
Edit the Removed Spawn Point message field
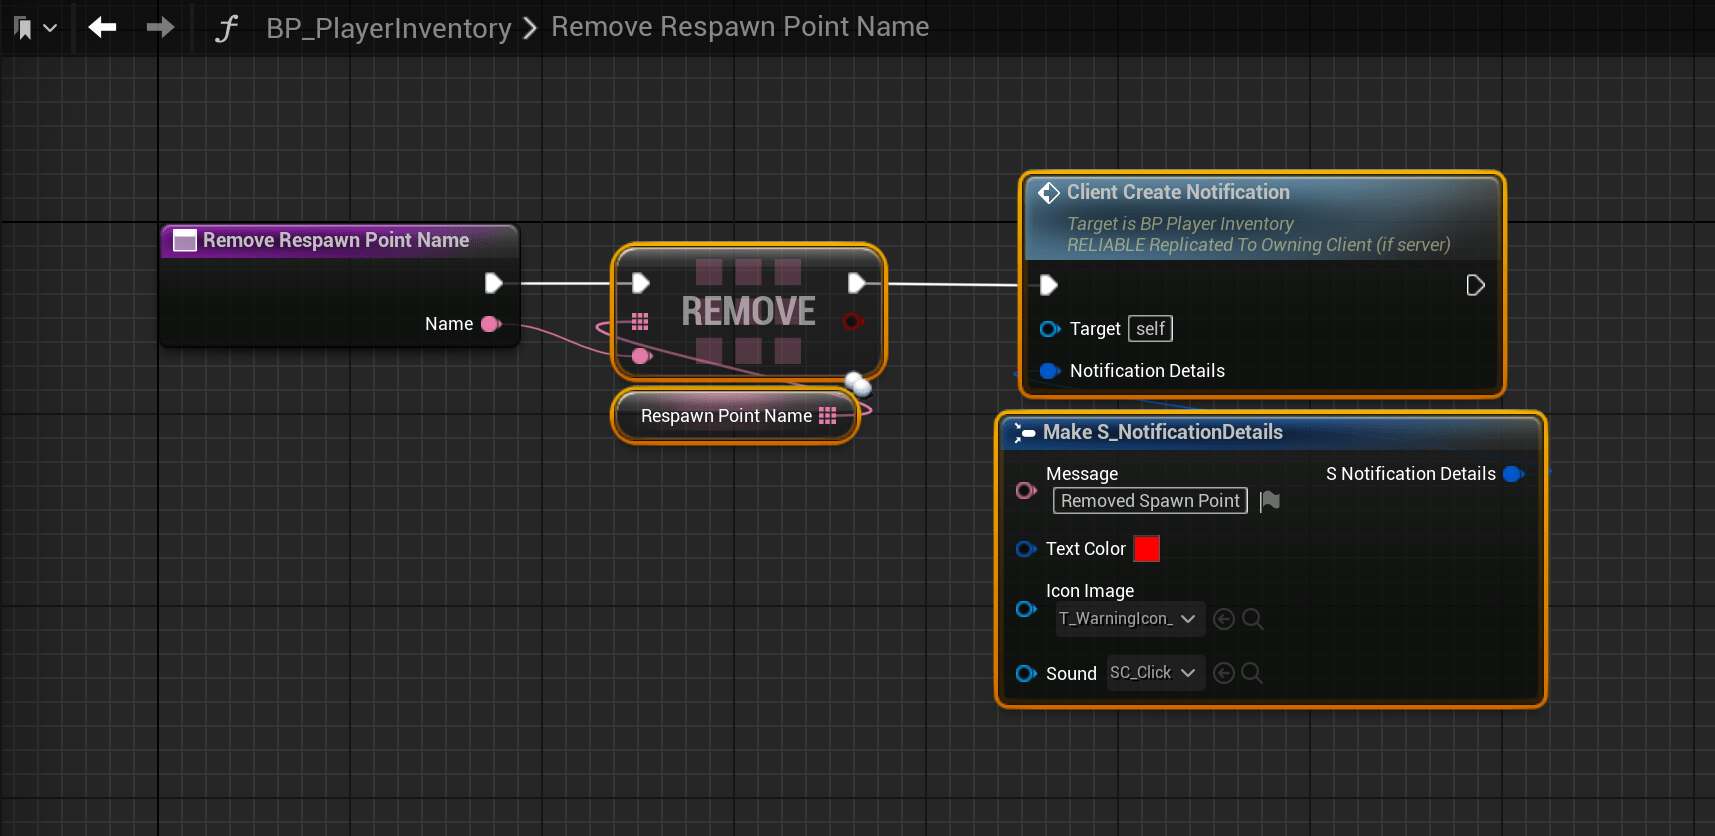tap(1149, 501)
